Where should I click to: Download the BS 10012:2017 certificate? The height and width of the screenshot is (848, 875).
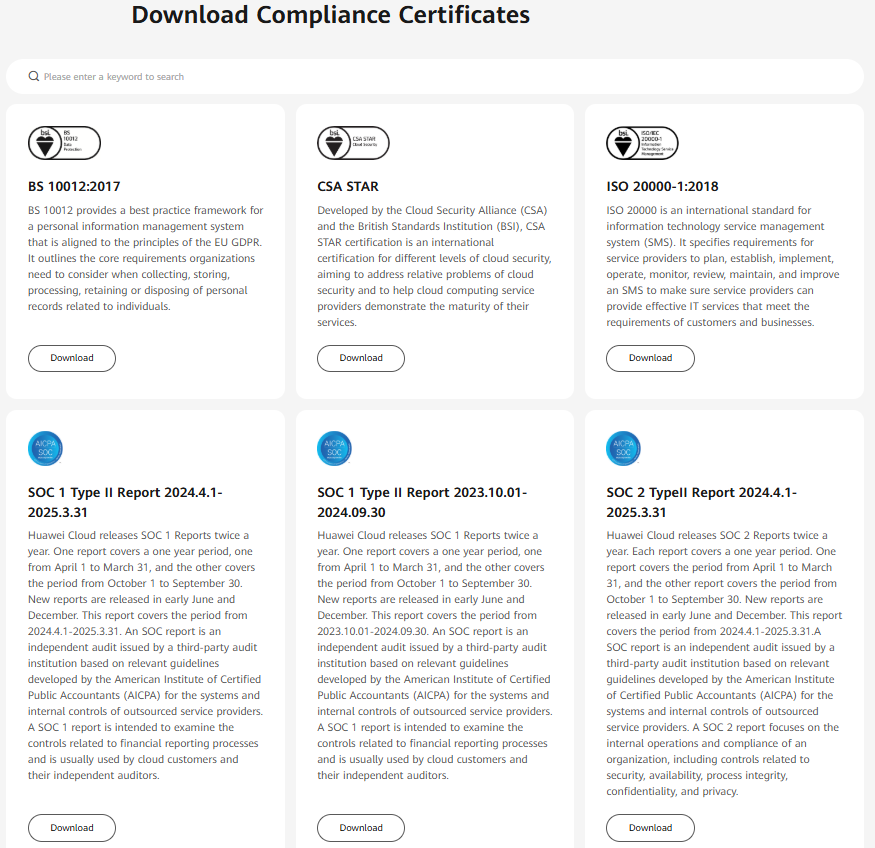point(72,358)
